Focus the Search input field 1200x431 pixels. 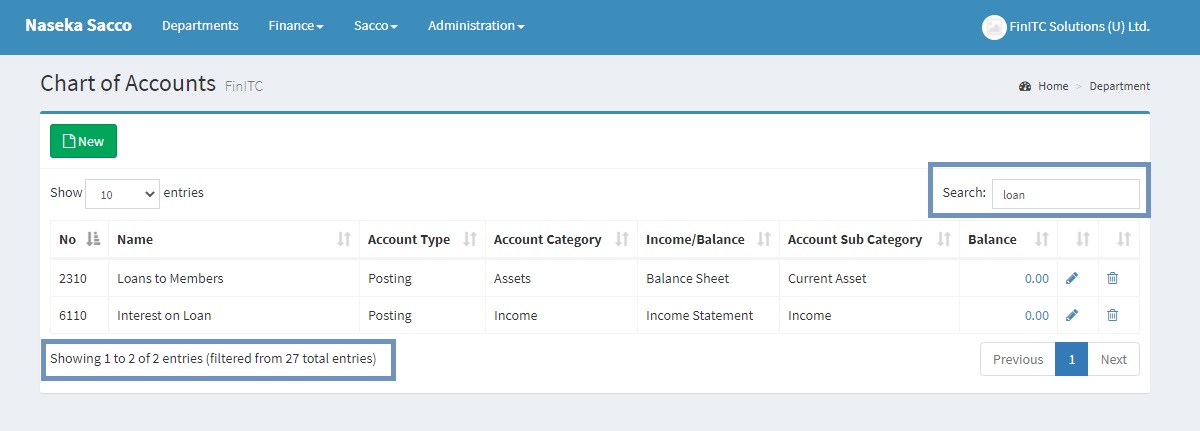pyautogui.click(x=1065, y=194)
